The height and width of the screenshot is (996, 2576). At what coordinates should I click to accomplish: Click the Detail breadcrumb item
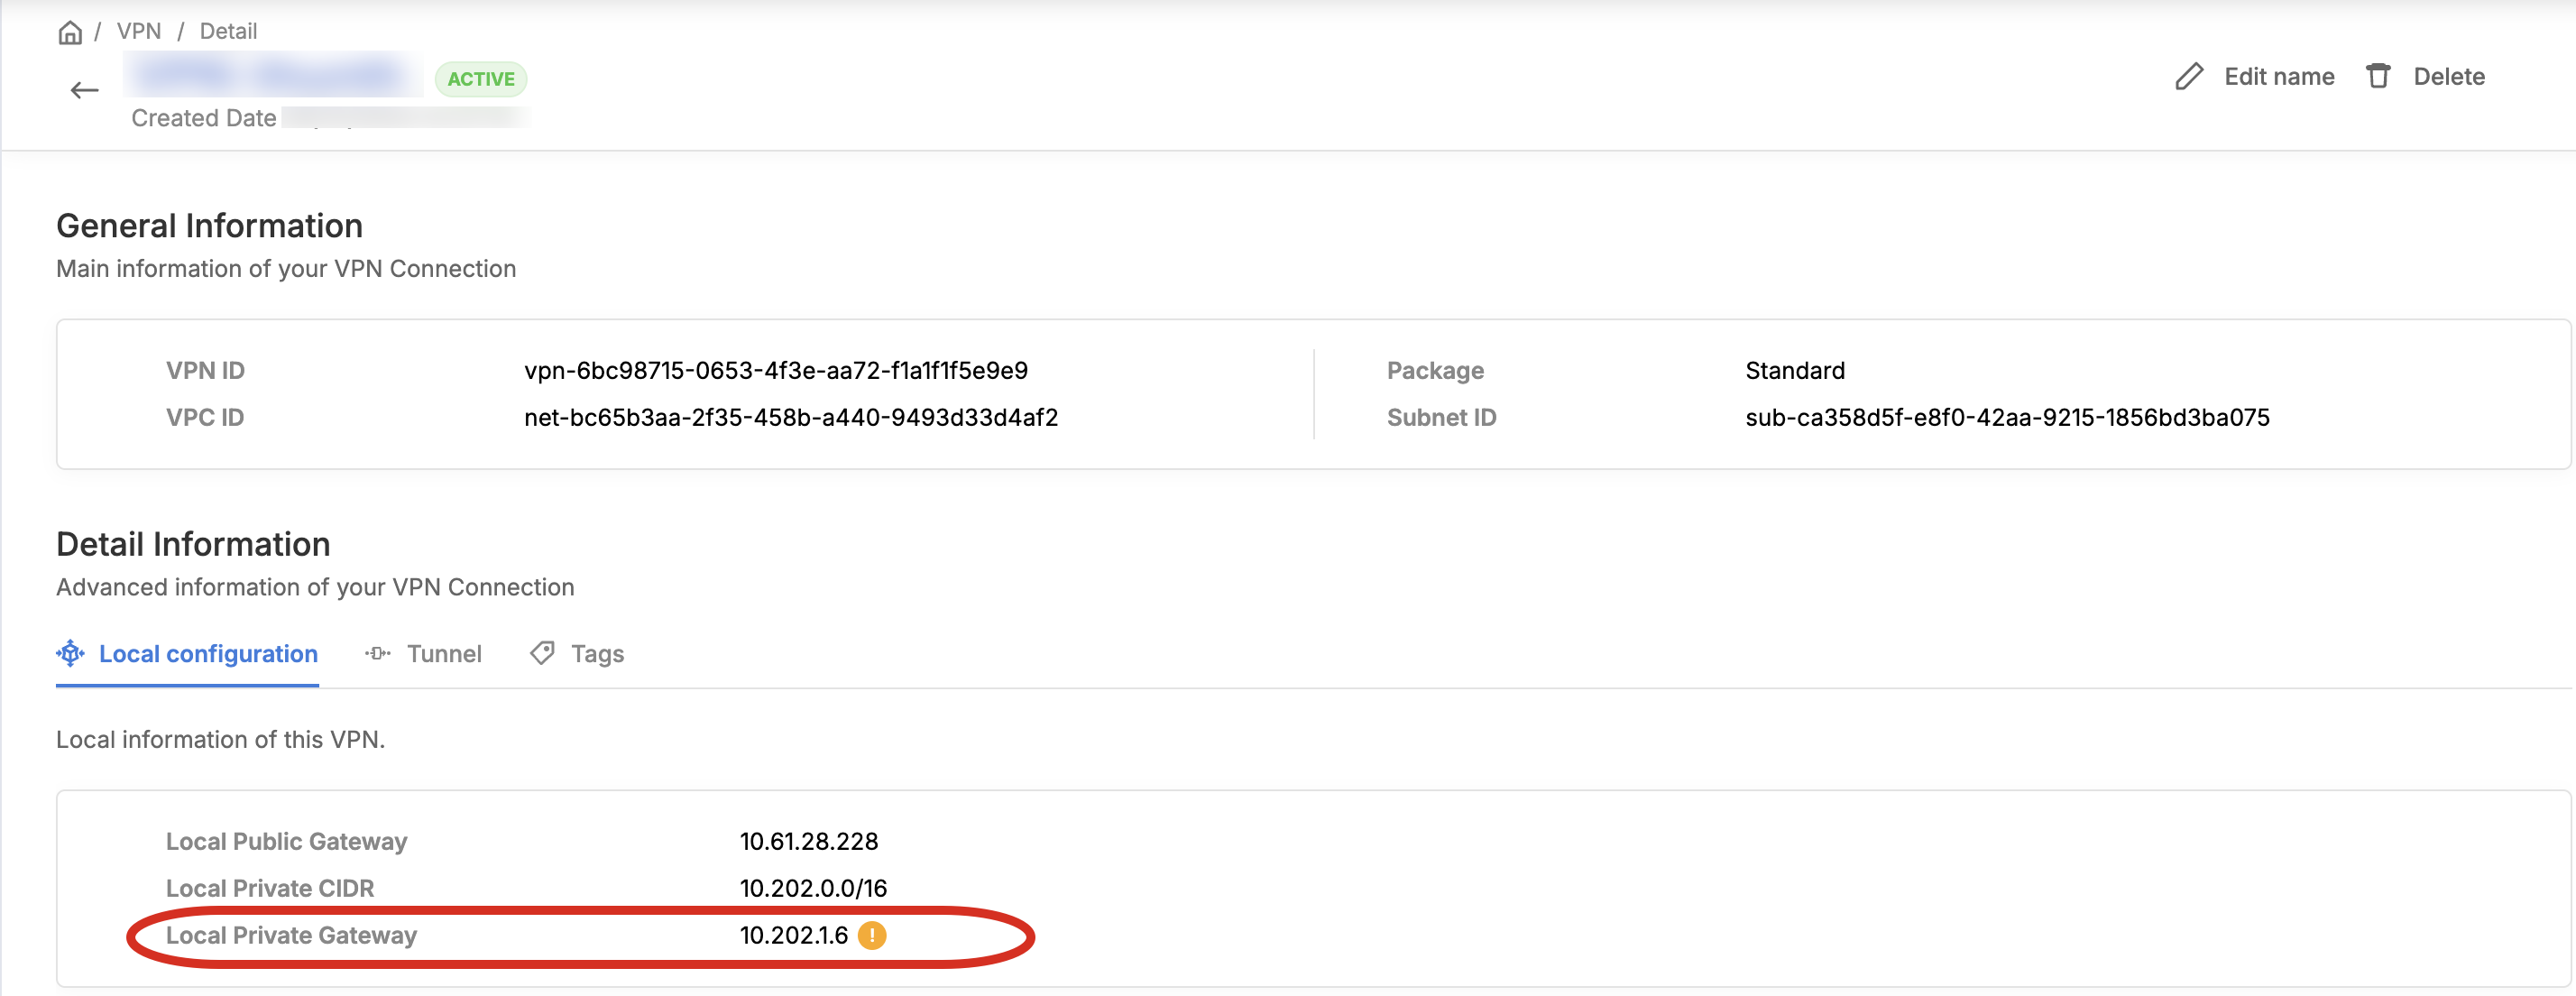pyautogui.click(x=228, y=31)
